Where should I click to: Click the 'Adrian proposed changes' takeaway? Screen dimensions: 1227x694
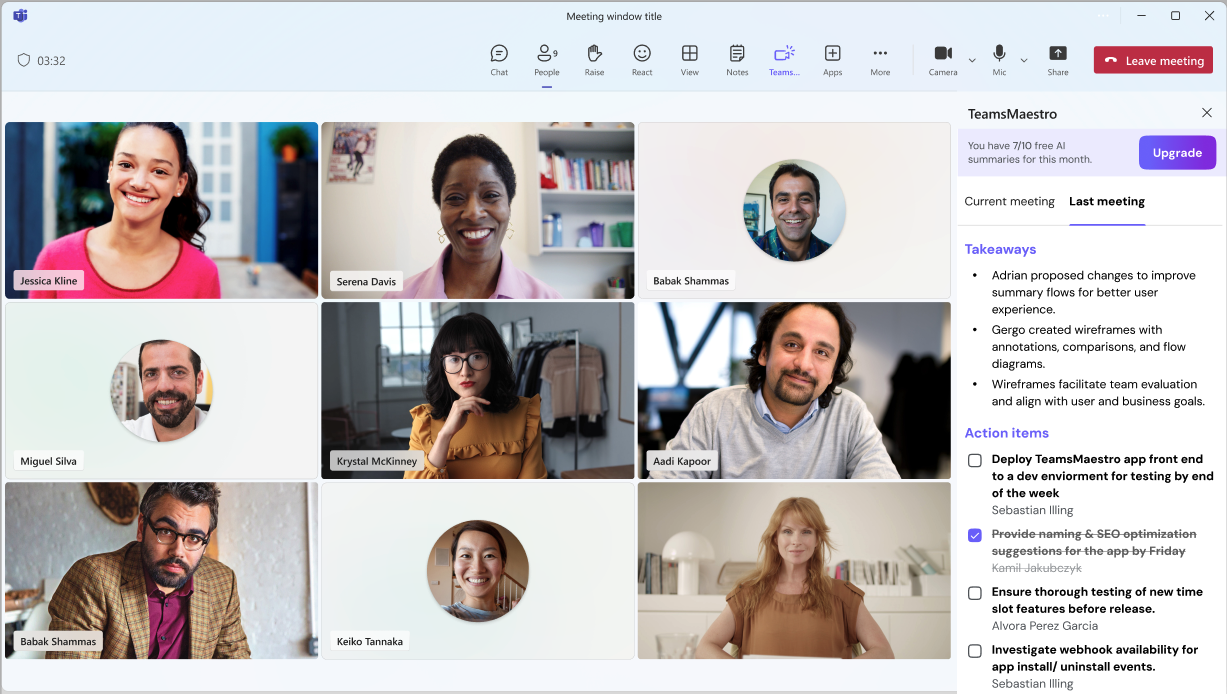(x=1094, y=292)
